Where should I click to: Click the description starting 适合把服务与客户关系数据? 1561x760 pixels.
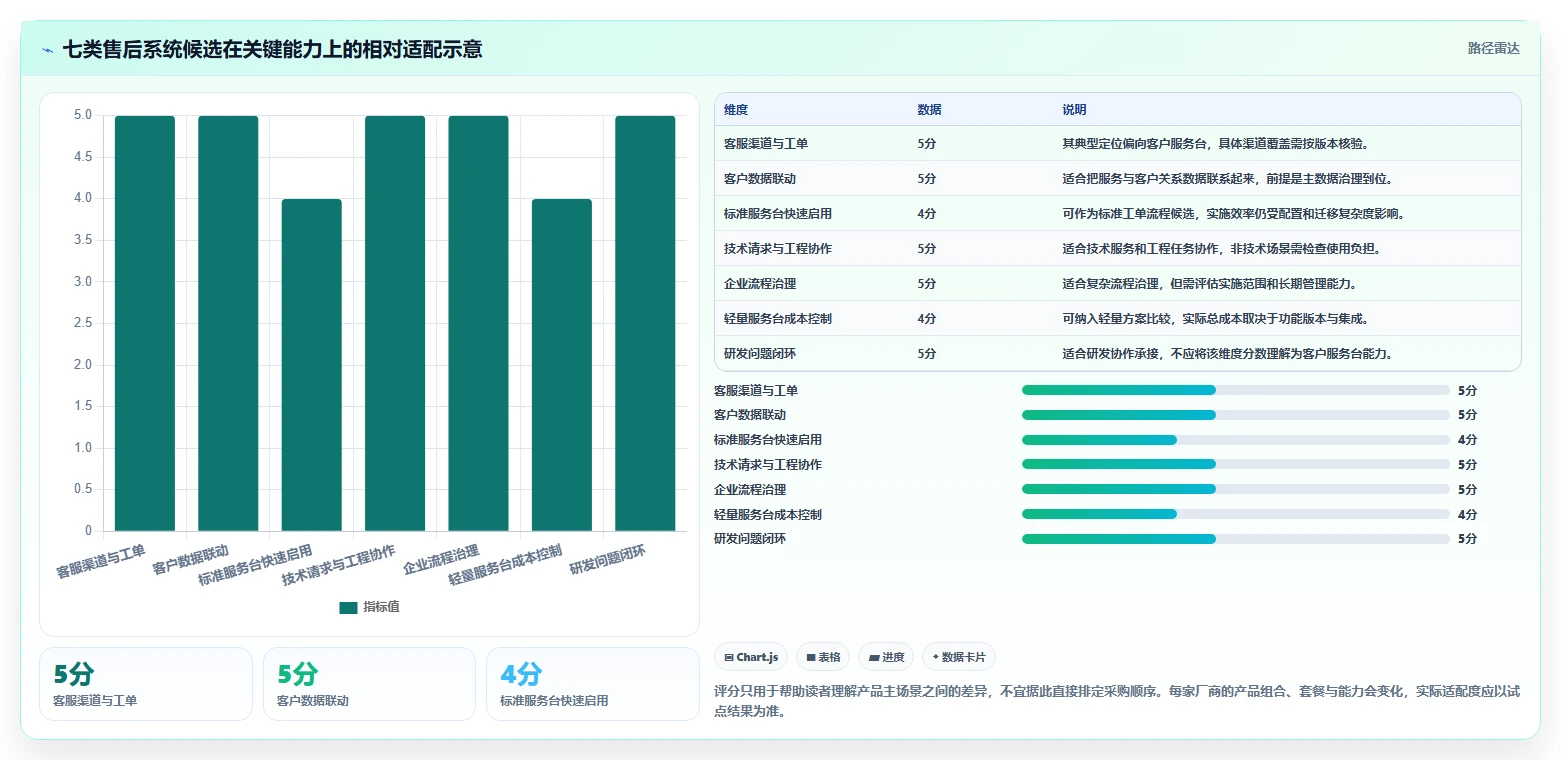pyautogui.click(x=1227, y=179)
